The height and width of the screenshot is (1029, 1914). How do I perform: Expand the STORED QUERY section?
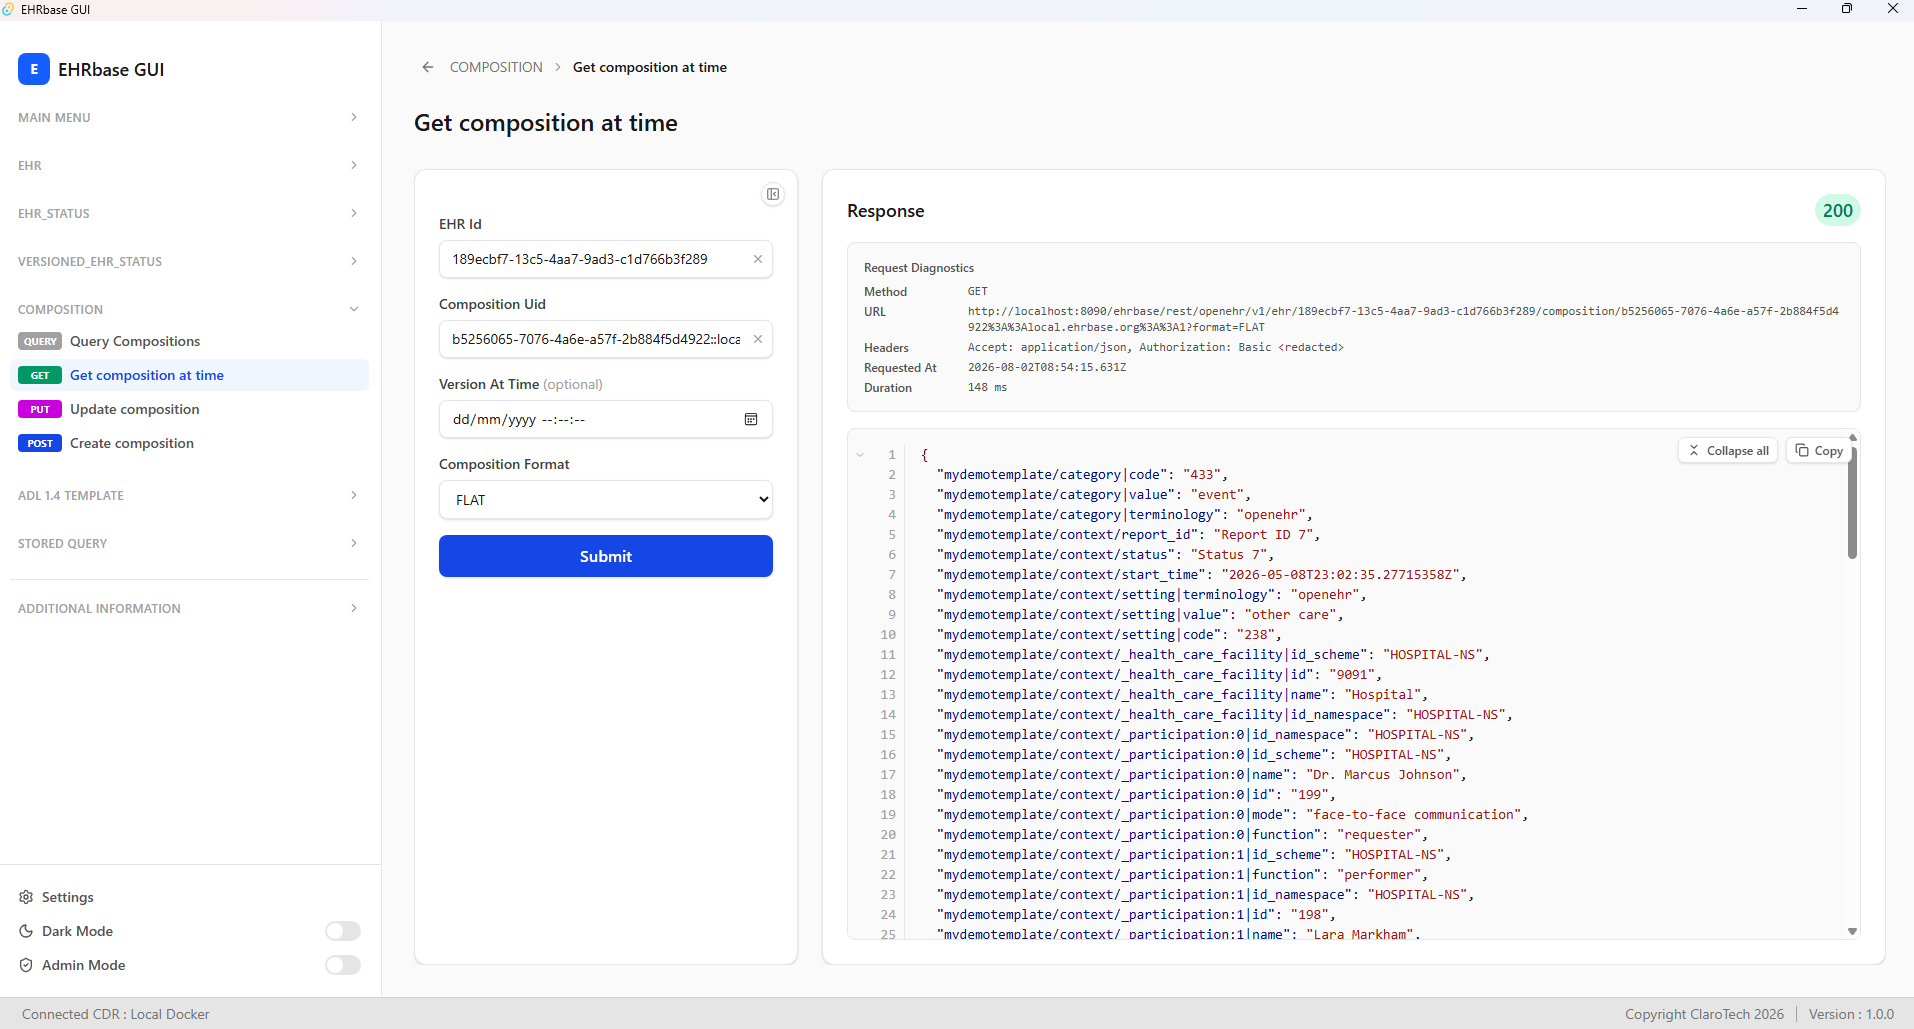click(189, 543)
